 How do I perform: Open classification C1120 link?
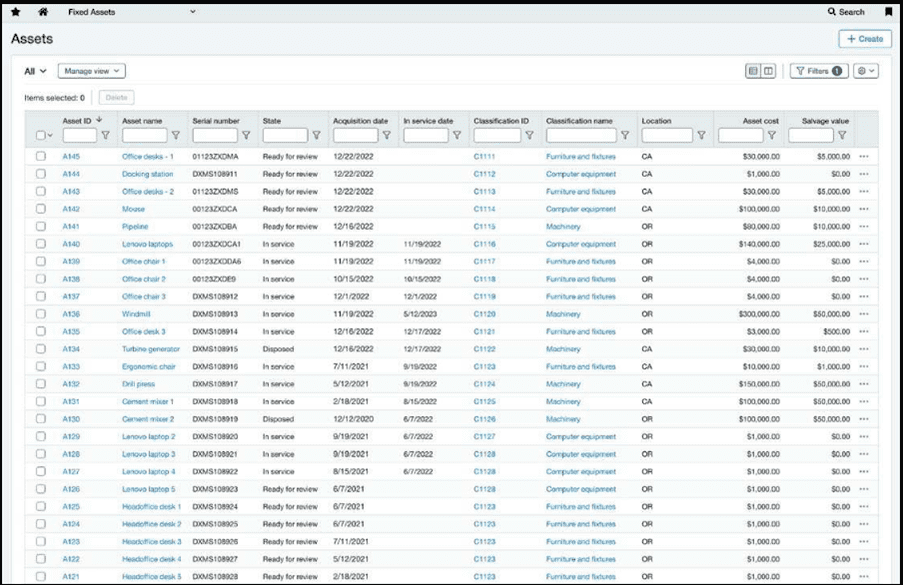coord(484,314)
